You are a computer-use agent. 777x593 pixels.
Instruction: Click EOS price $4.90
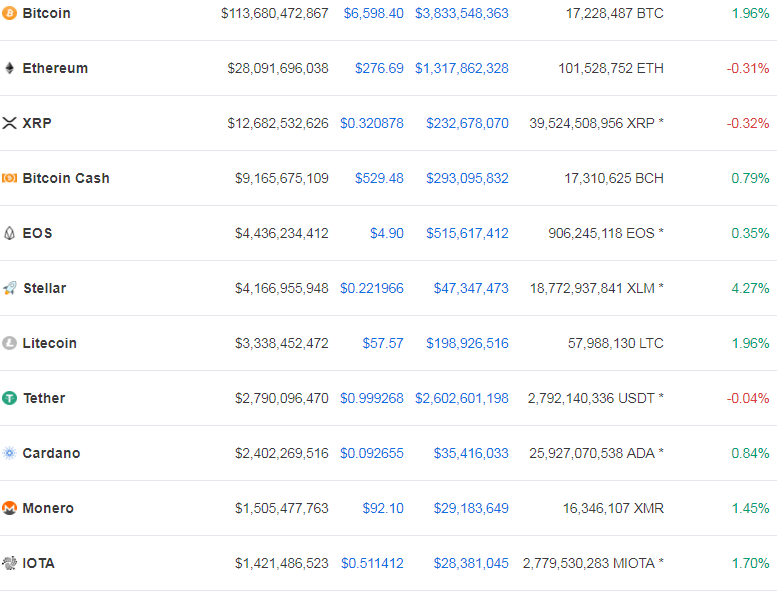[x=387, y=233]
